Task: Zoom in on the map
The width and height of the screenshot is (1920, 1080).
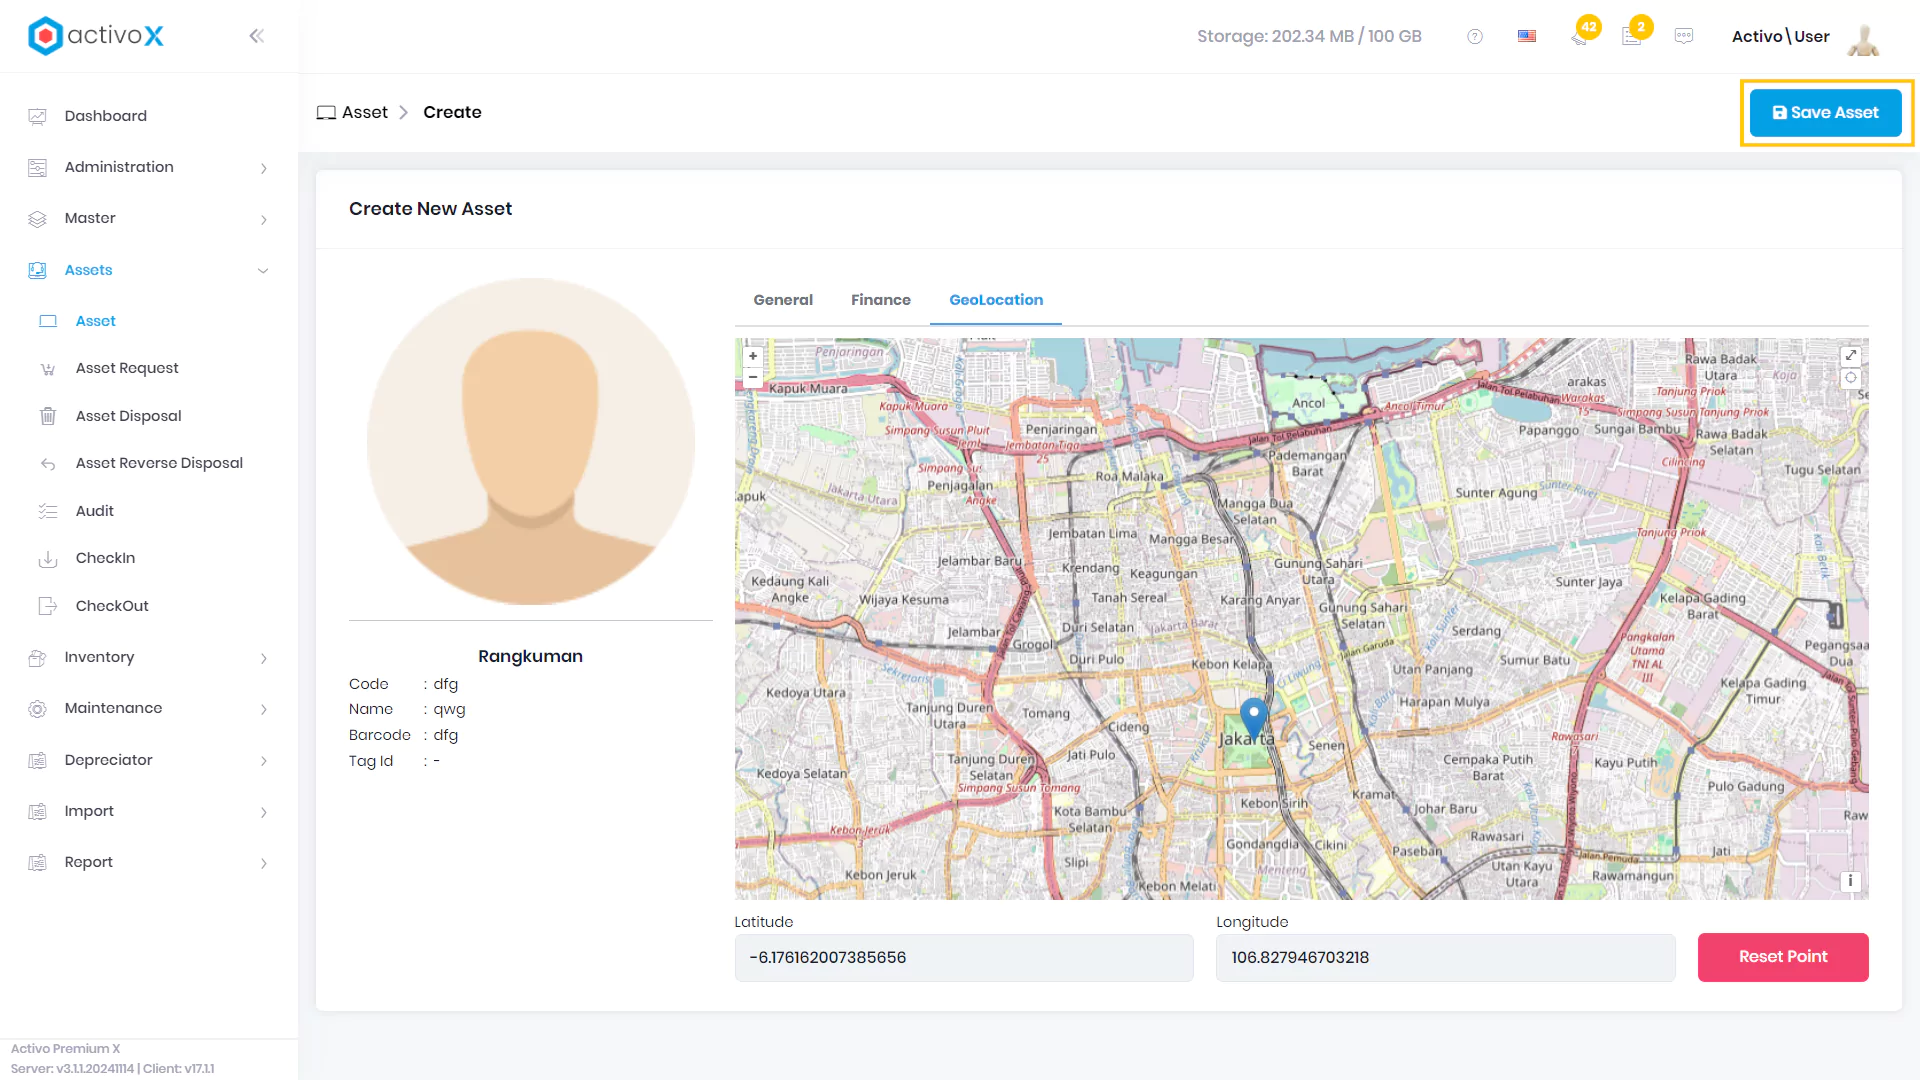Action: coord(753,356)
